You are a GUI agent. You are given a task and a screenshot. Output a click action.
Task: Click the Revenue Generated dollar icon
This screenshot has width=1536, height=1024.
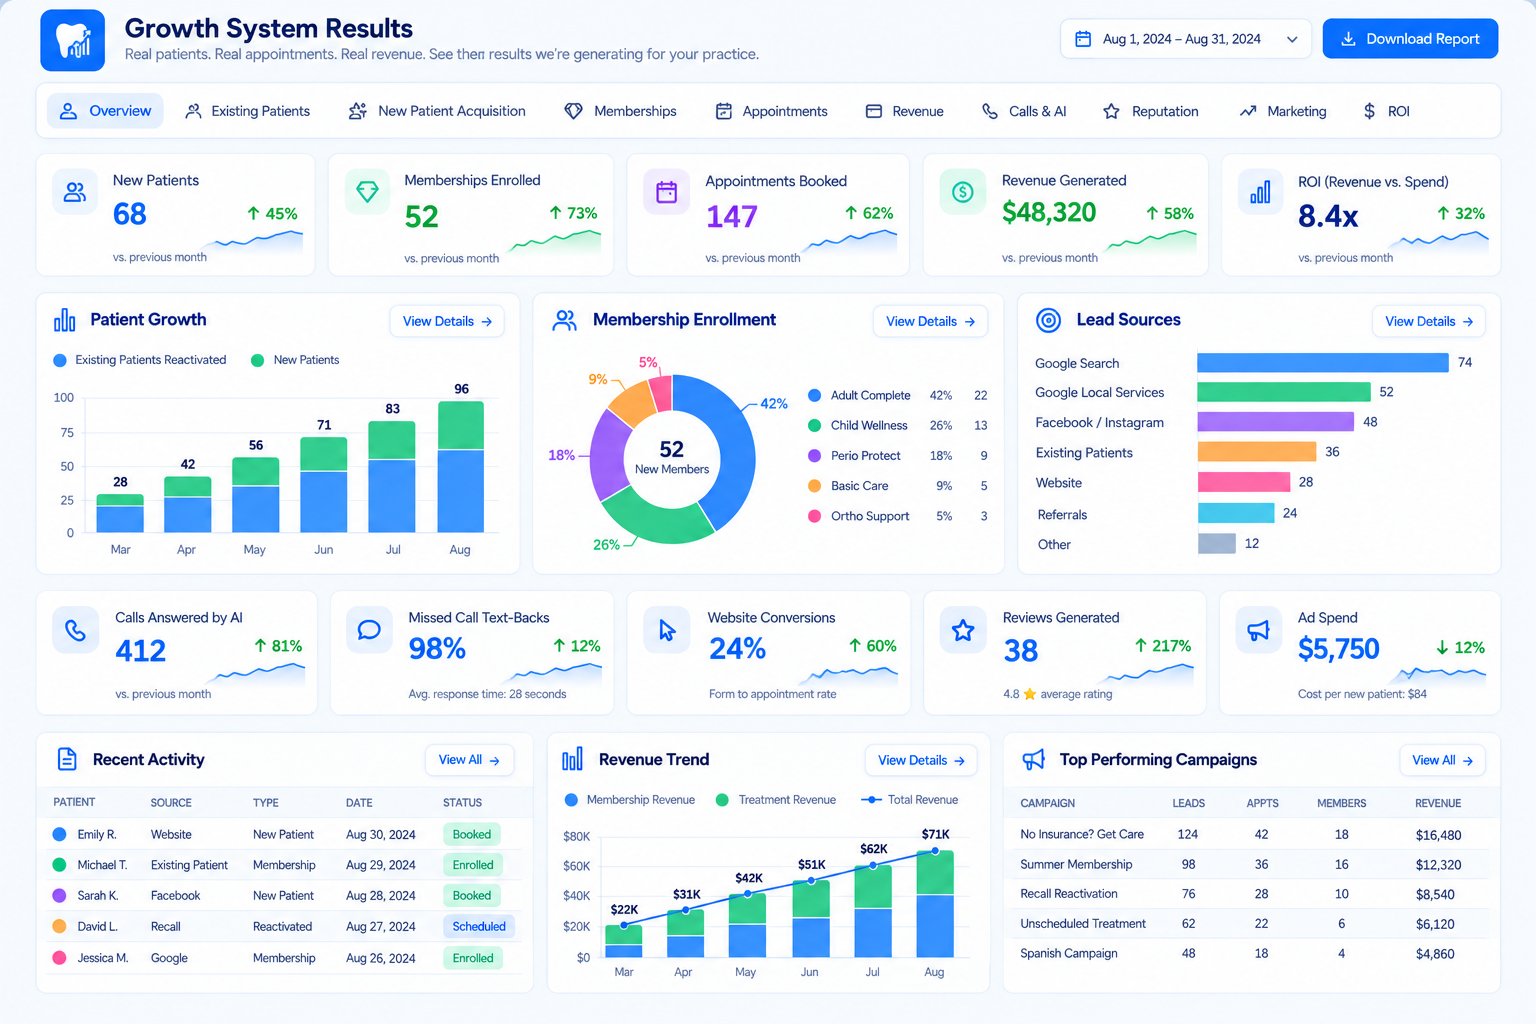(962, 192)
